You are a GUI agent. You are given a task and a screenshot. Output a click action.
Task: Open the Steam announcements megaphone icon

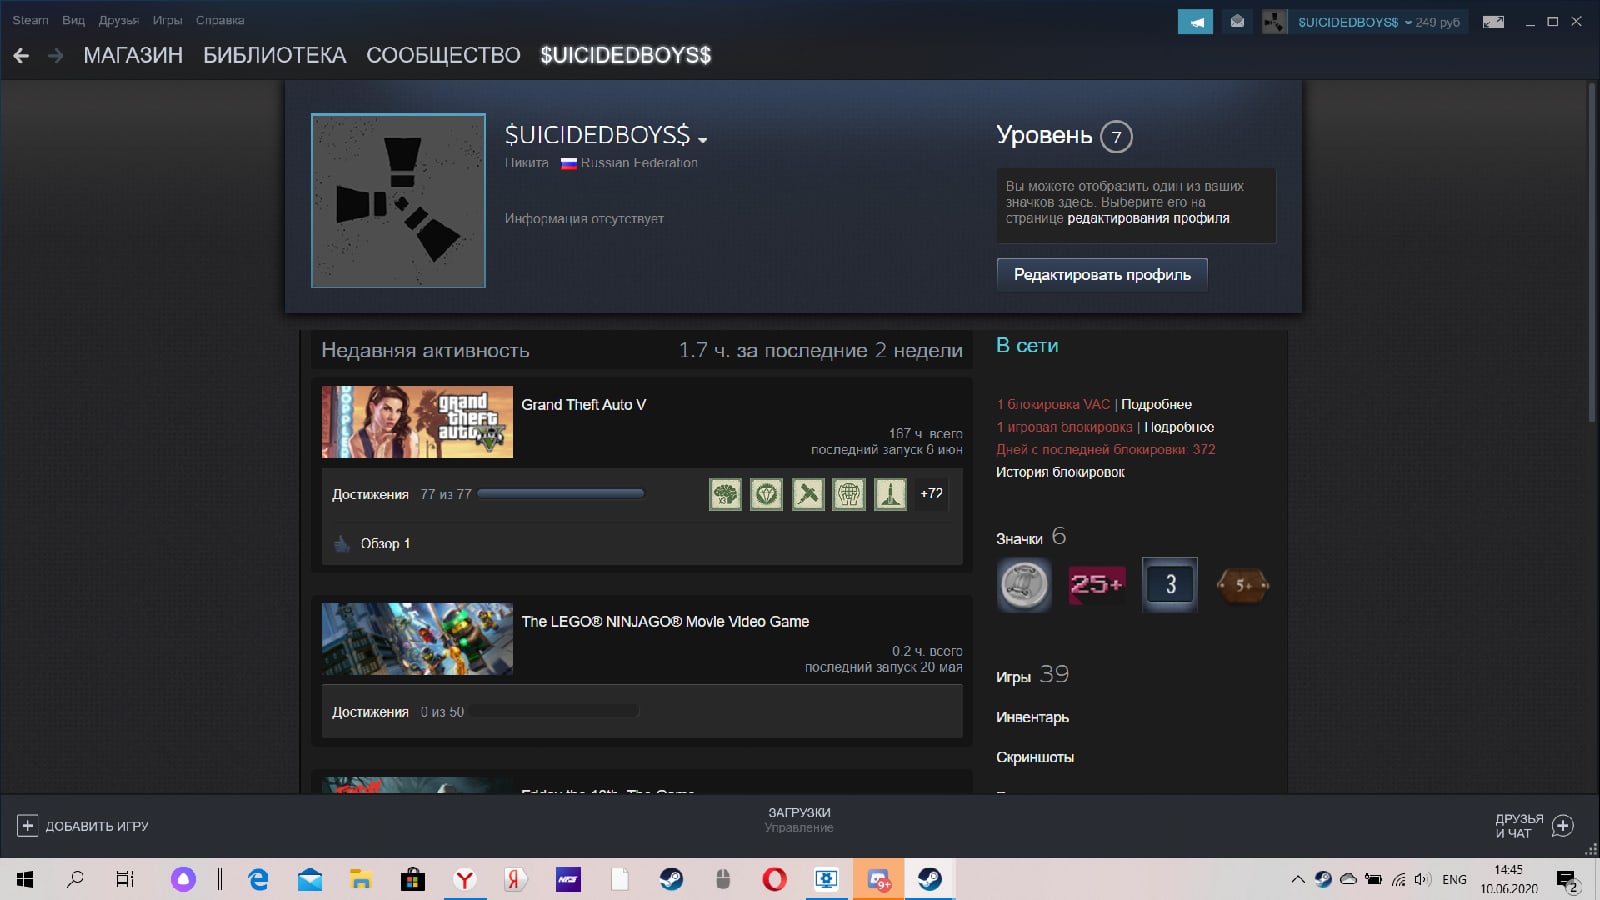(1195, 21)
